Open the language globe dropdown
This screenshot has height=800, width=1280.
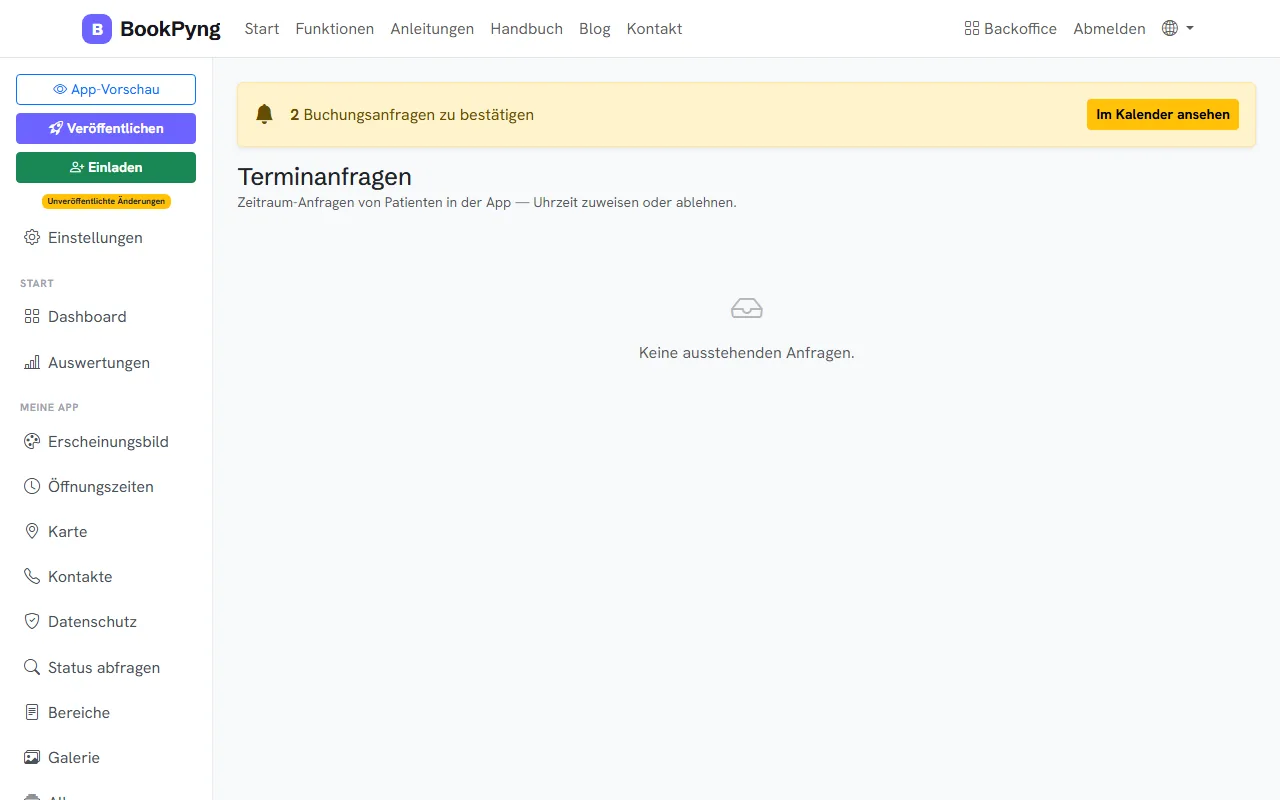point(1178,29)
